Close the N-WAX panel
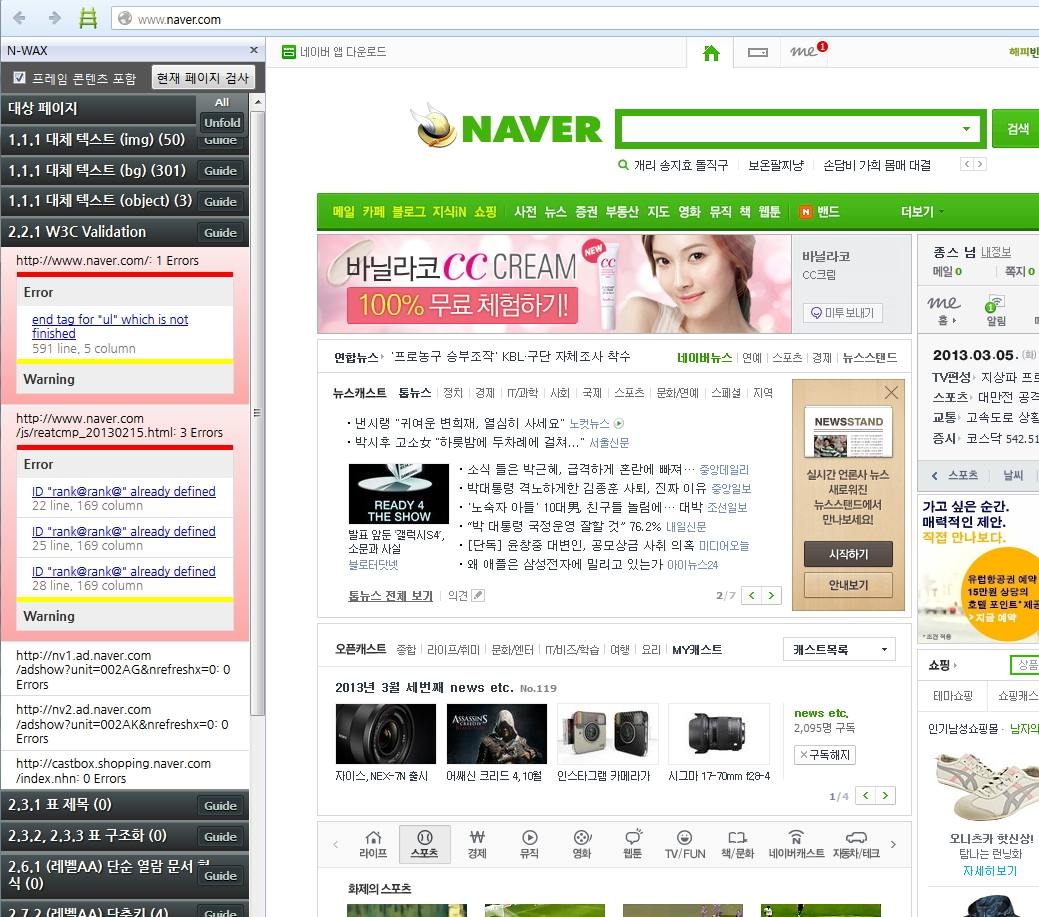The height and width of the screenshot is (917, 1039). (254, 50)
